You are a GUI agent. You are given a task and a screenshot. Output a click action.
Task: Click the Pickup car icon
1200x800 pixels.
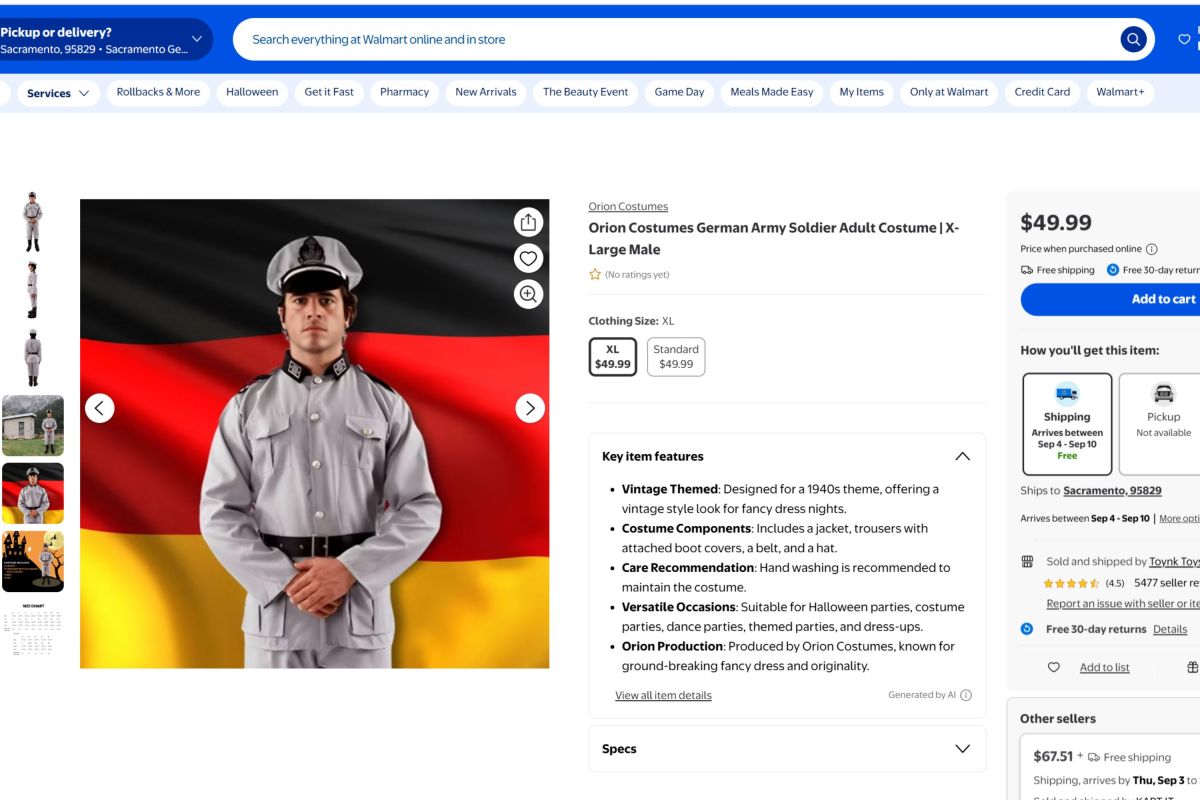pyautogui.click(x=1163, y=393)
